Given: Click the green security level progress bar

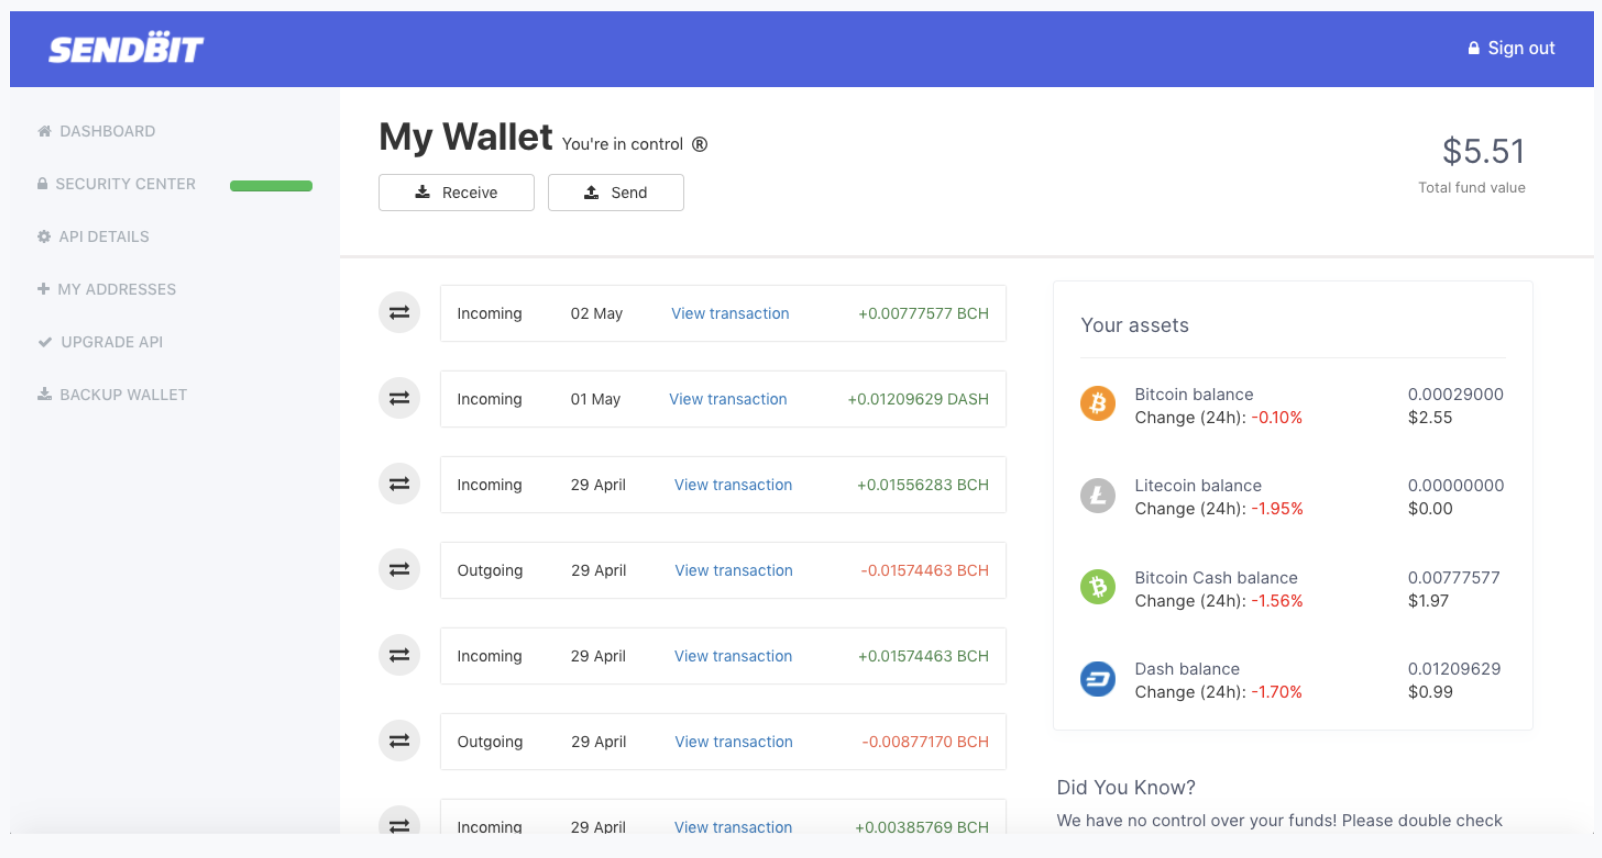Looking at the screenshot, I should (271, 185).
